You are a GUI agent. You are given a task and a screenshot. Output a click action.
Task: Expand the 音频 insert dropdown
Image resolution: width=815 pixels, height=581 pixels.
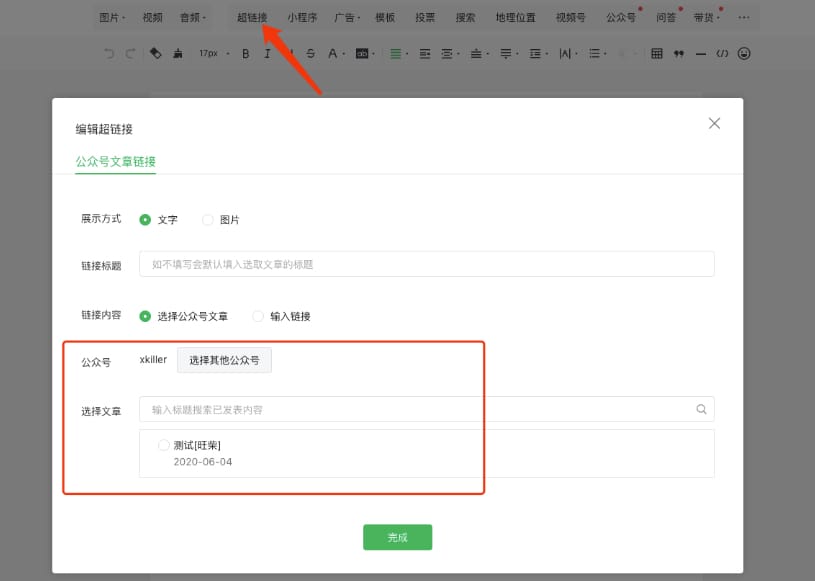click(193, 17)
